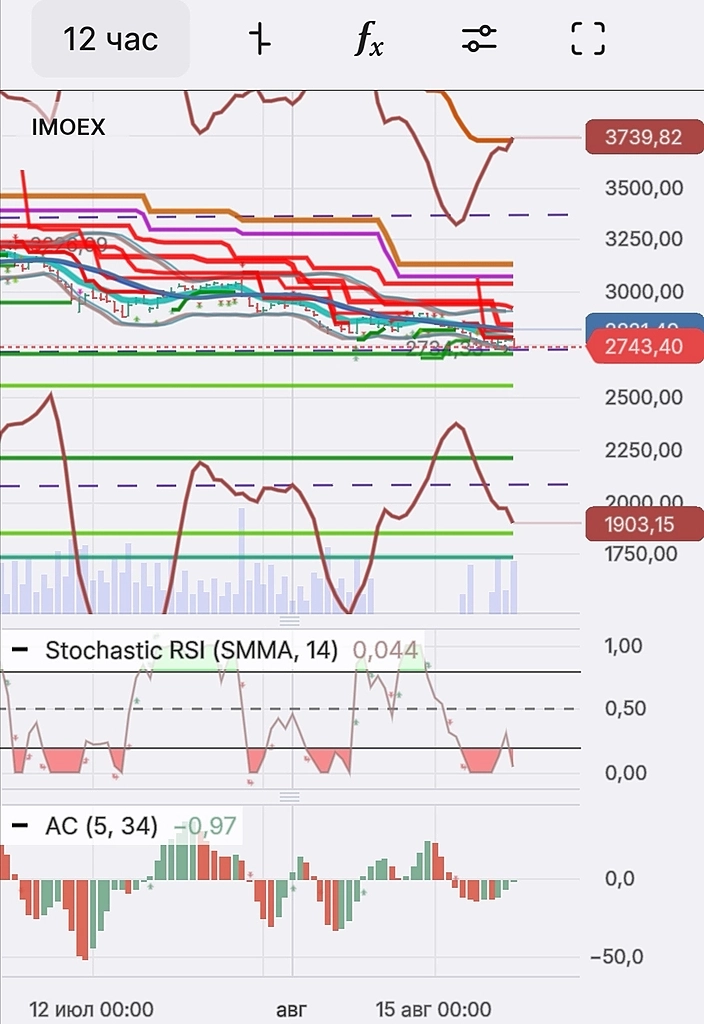Click the 1750,00 price axis value

[641, 554]
